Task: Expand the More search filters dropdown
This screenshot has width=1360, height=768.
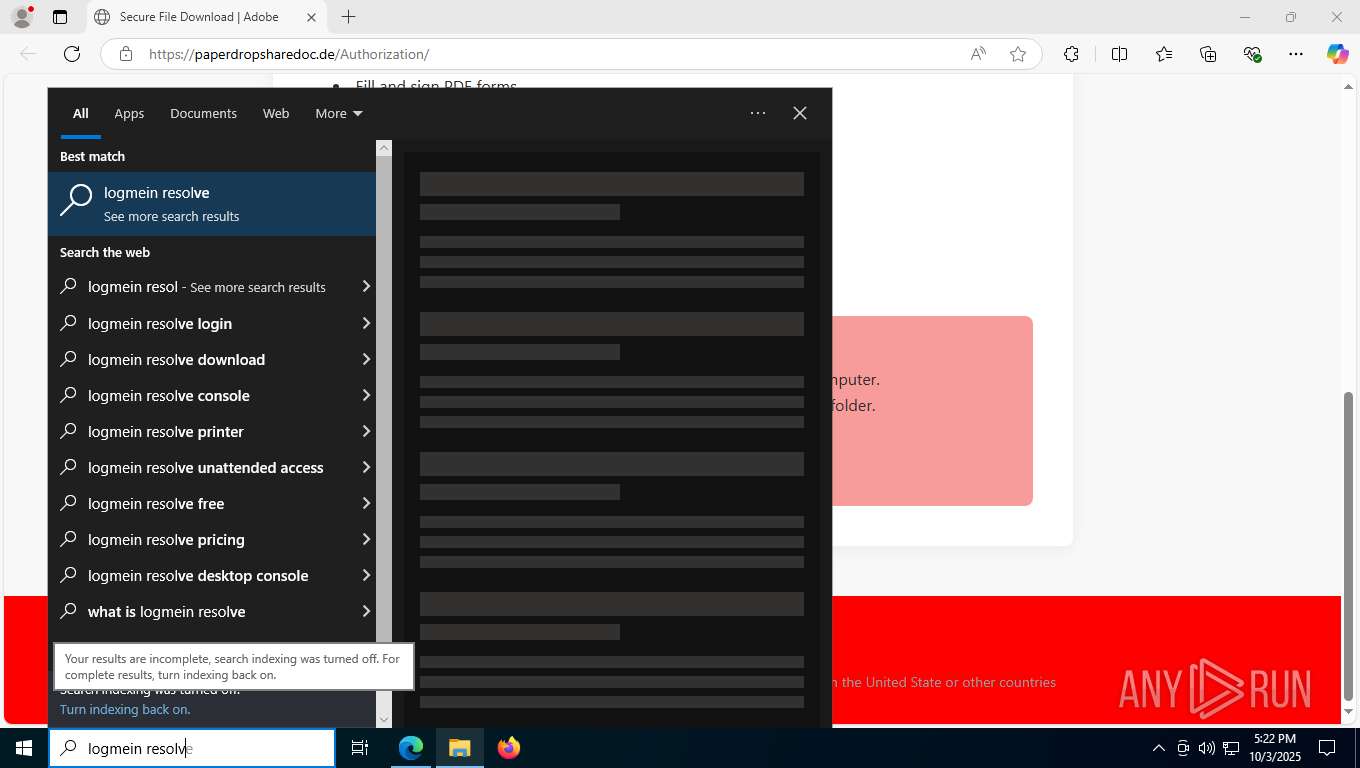Action: click(x=339, y=113)
